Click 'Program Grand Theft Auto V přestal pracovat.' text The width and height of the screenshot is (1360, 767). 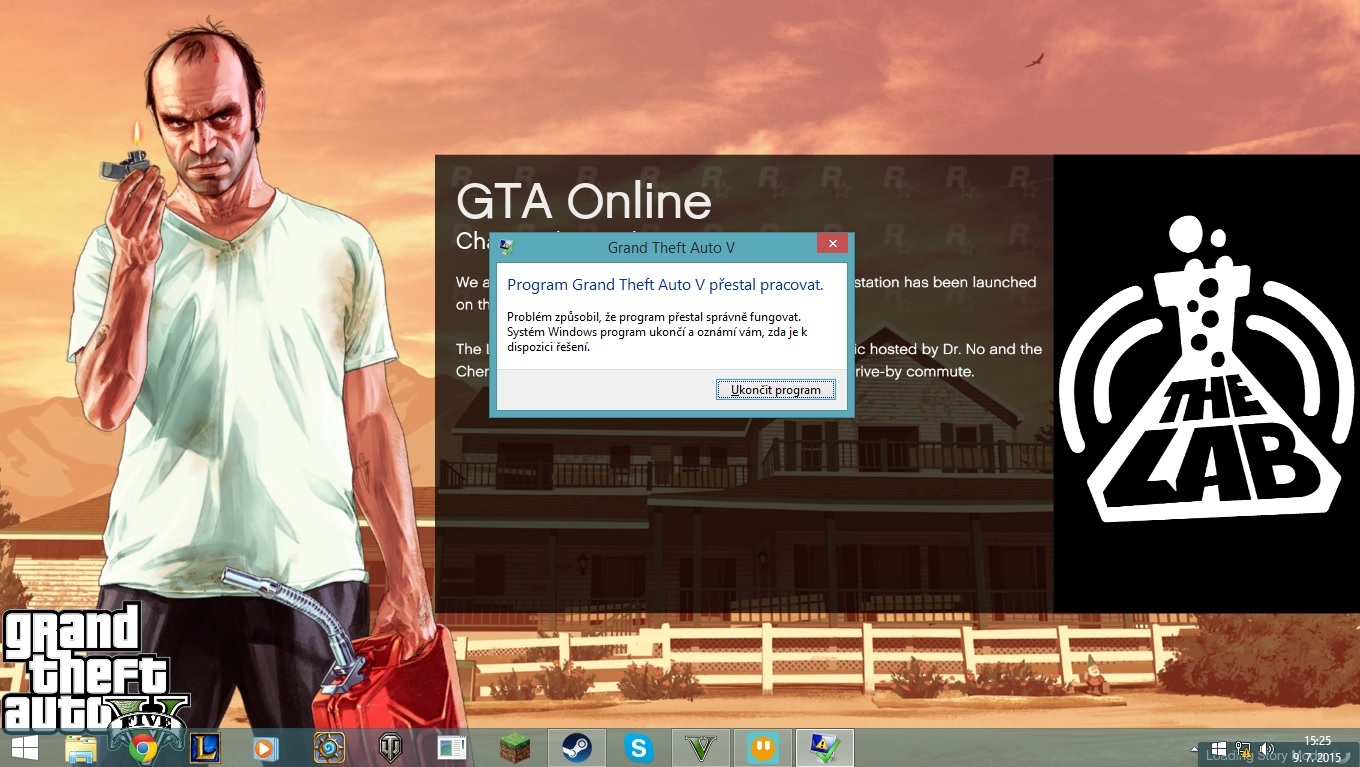coord(665,285)
